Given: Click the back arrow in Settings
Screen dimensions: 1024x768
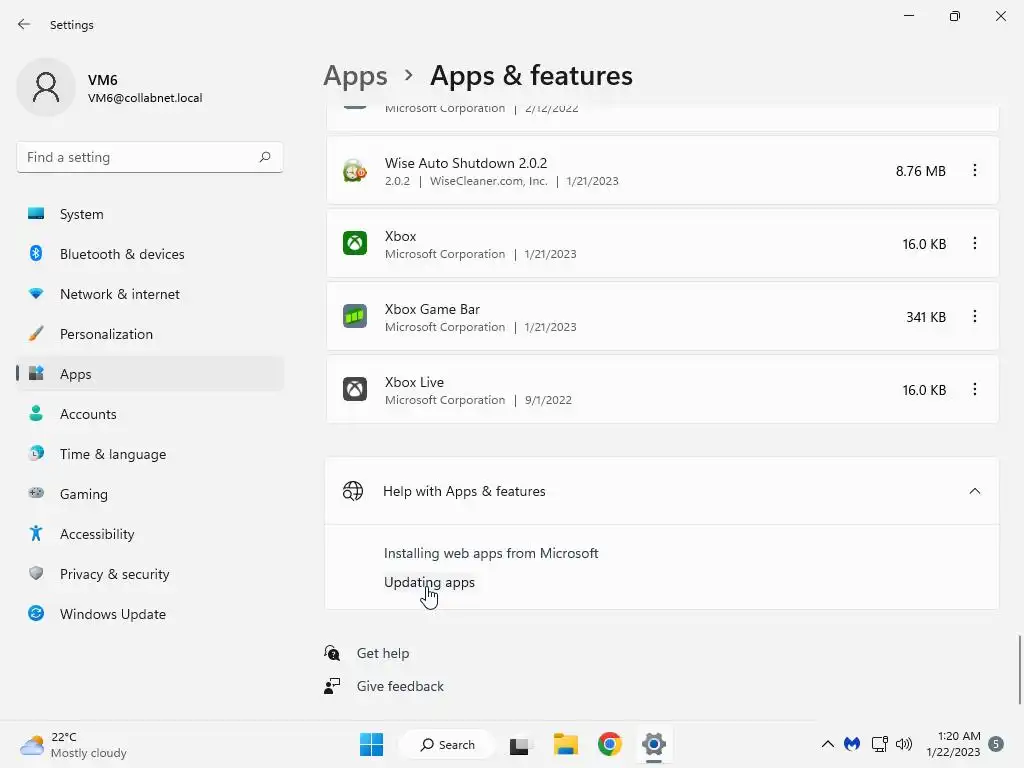Looking at the screenshot, I should [x=24, y=24].
